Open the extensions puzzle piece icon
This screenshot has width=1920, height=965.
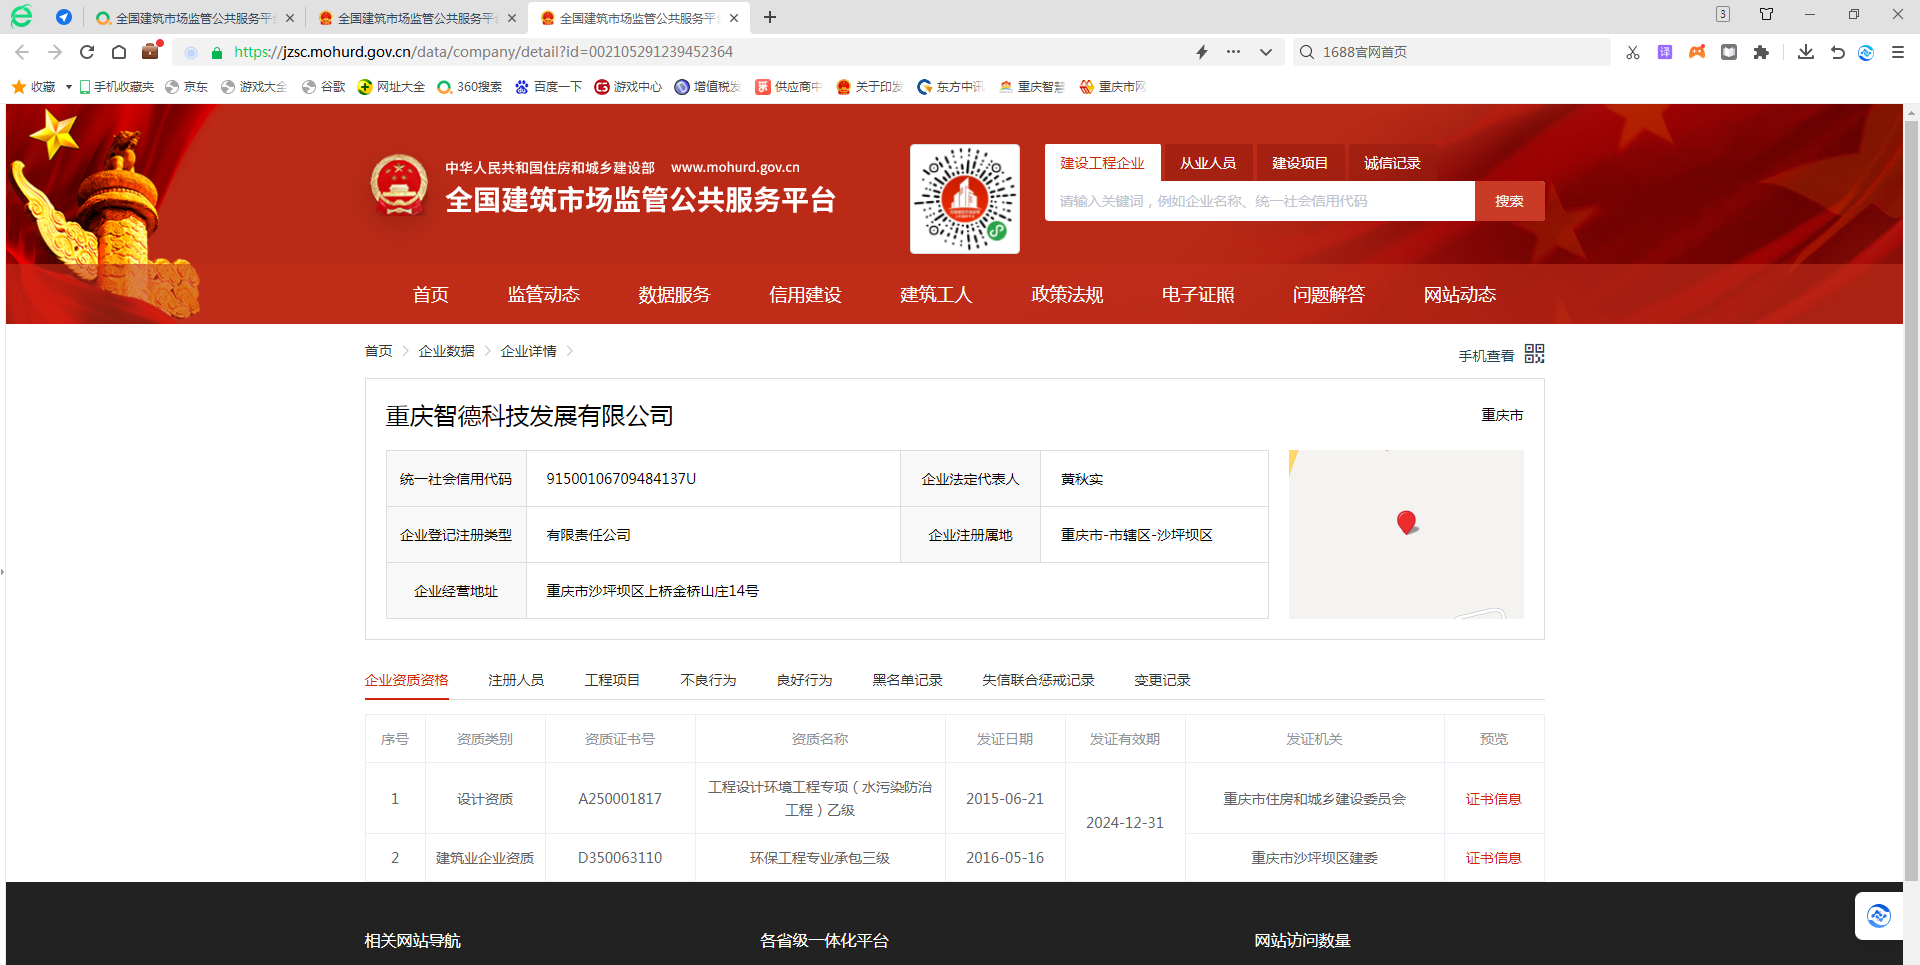pyautogui.click(x=1761, y=52)
